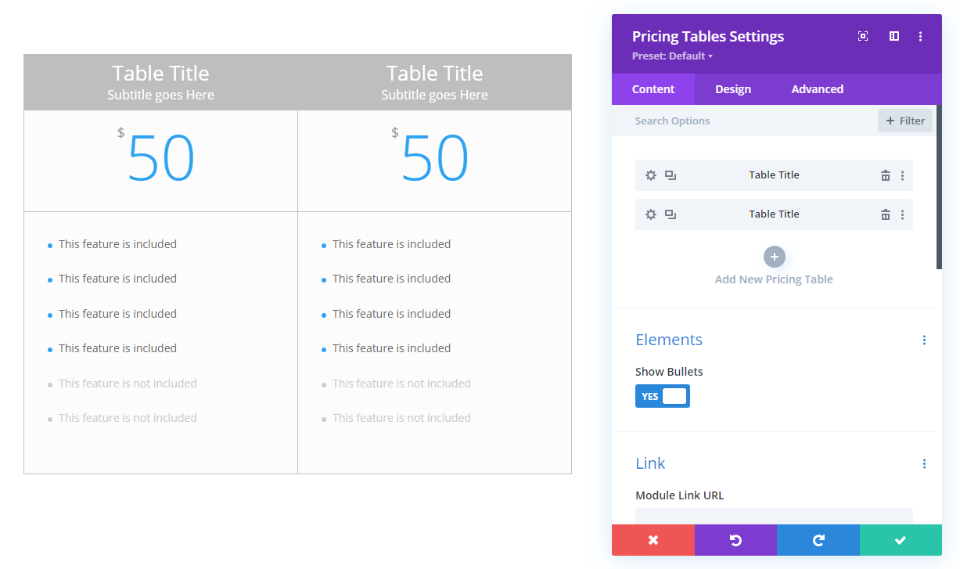960x569 pixels.
Task: Toggle fullscreen mode for settings panel
Action: click(x=863, y=36)
